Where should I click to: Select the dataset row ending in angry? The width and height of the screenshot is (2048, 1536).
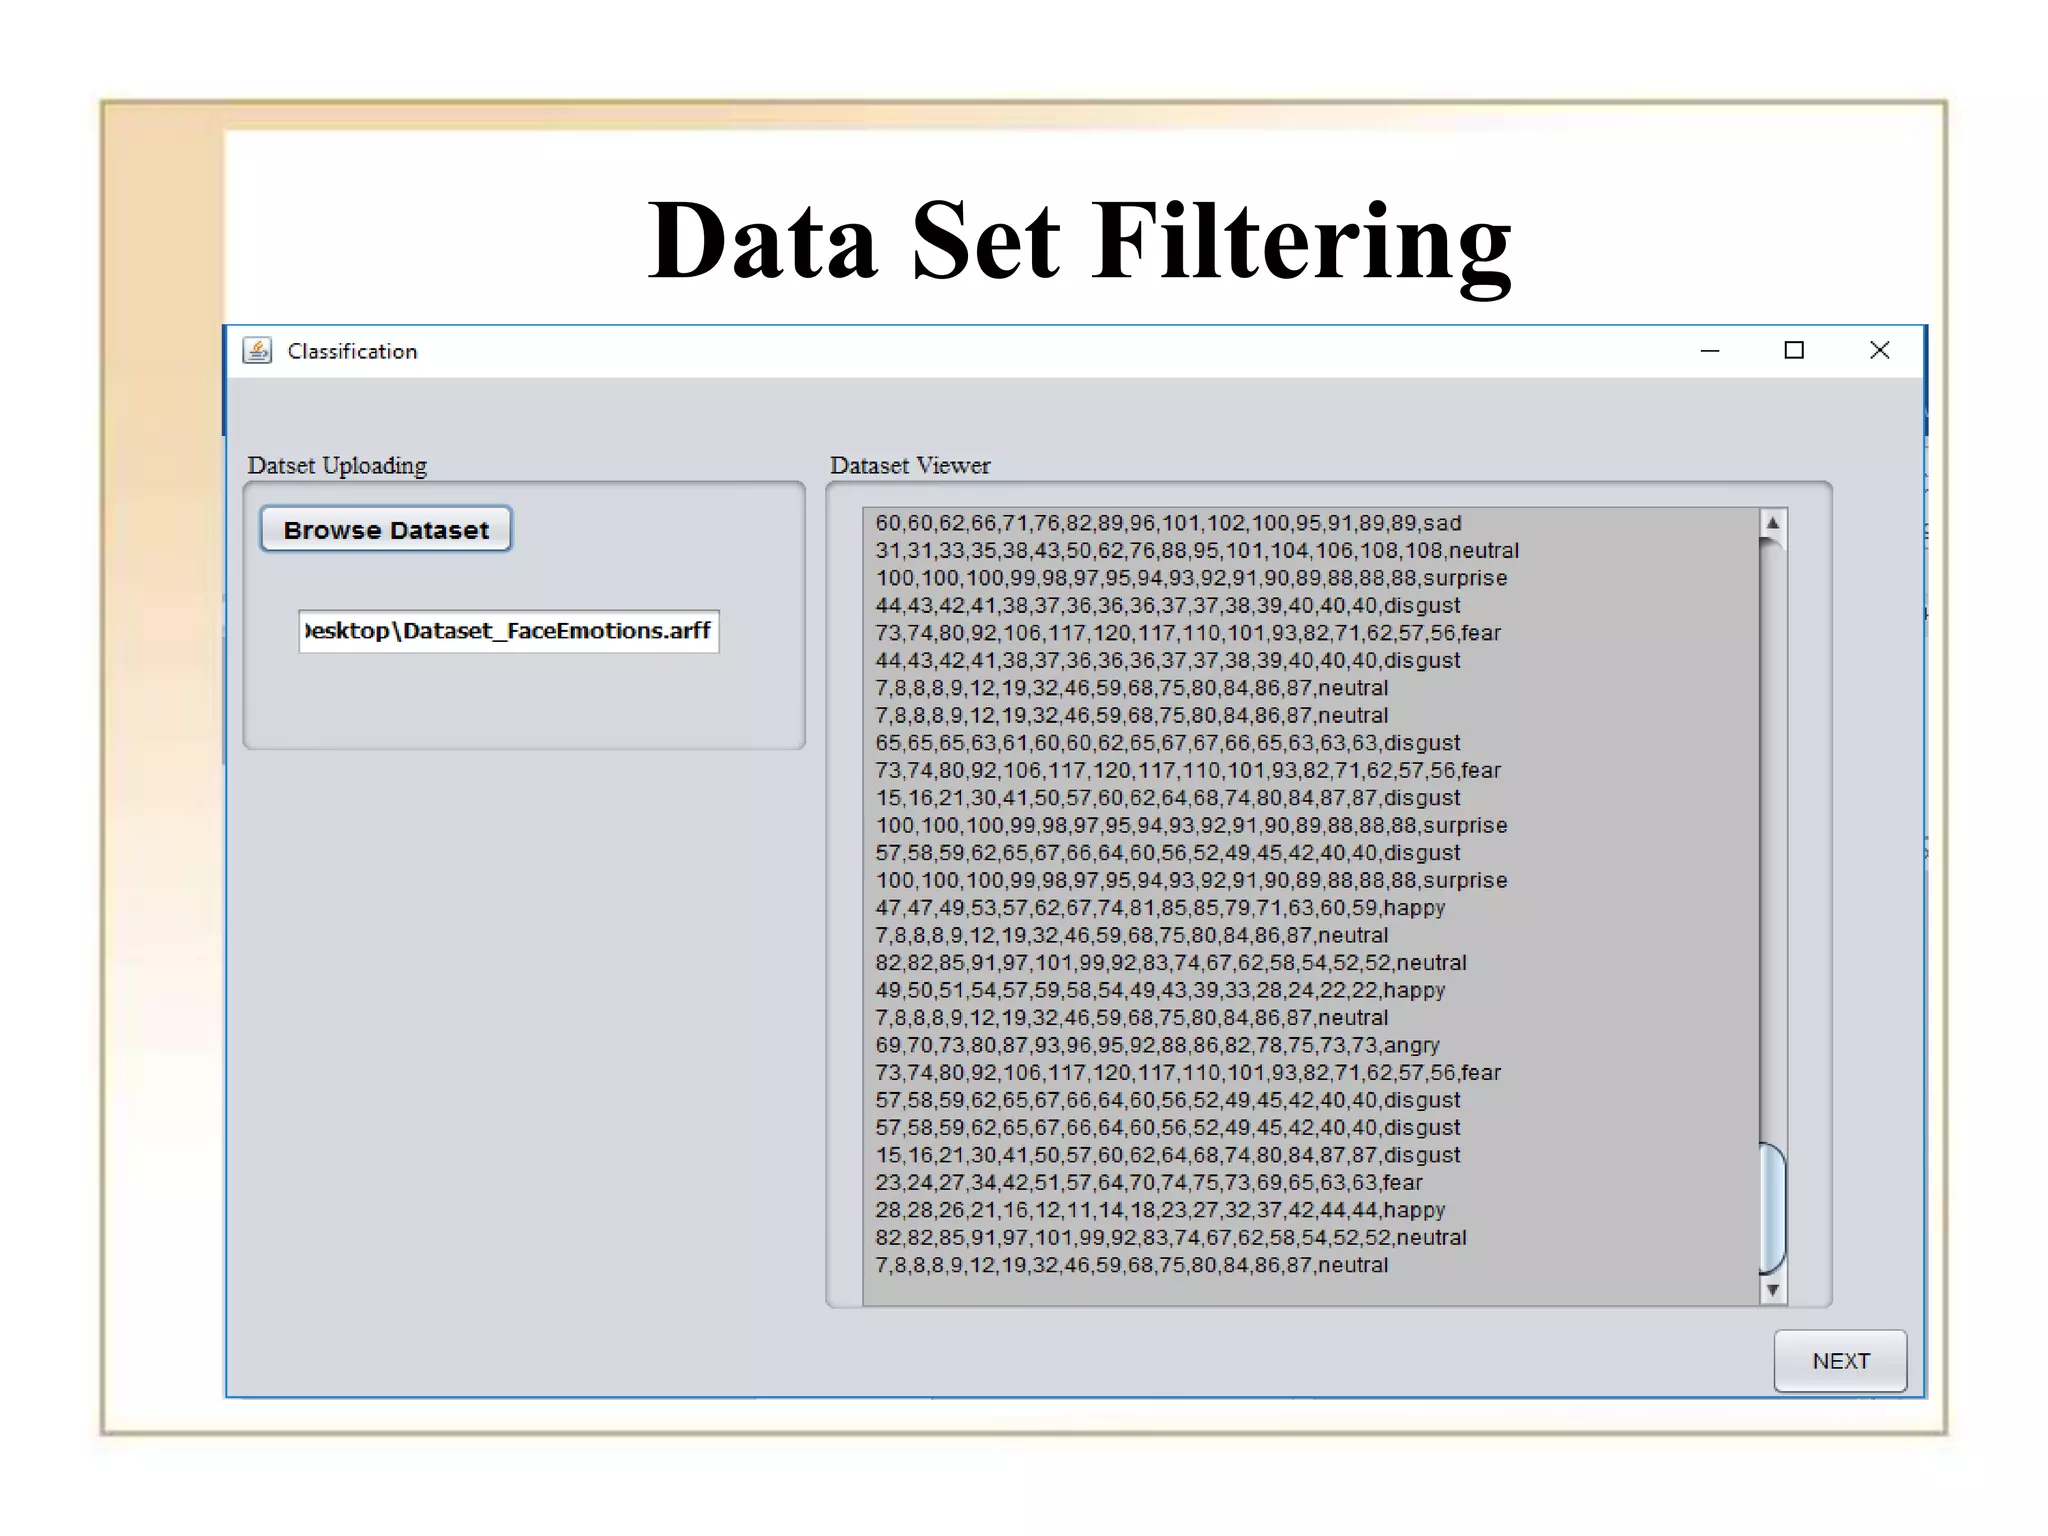[x=1156, y=1045]
